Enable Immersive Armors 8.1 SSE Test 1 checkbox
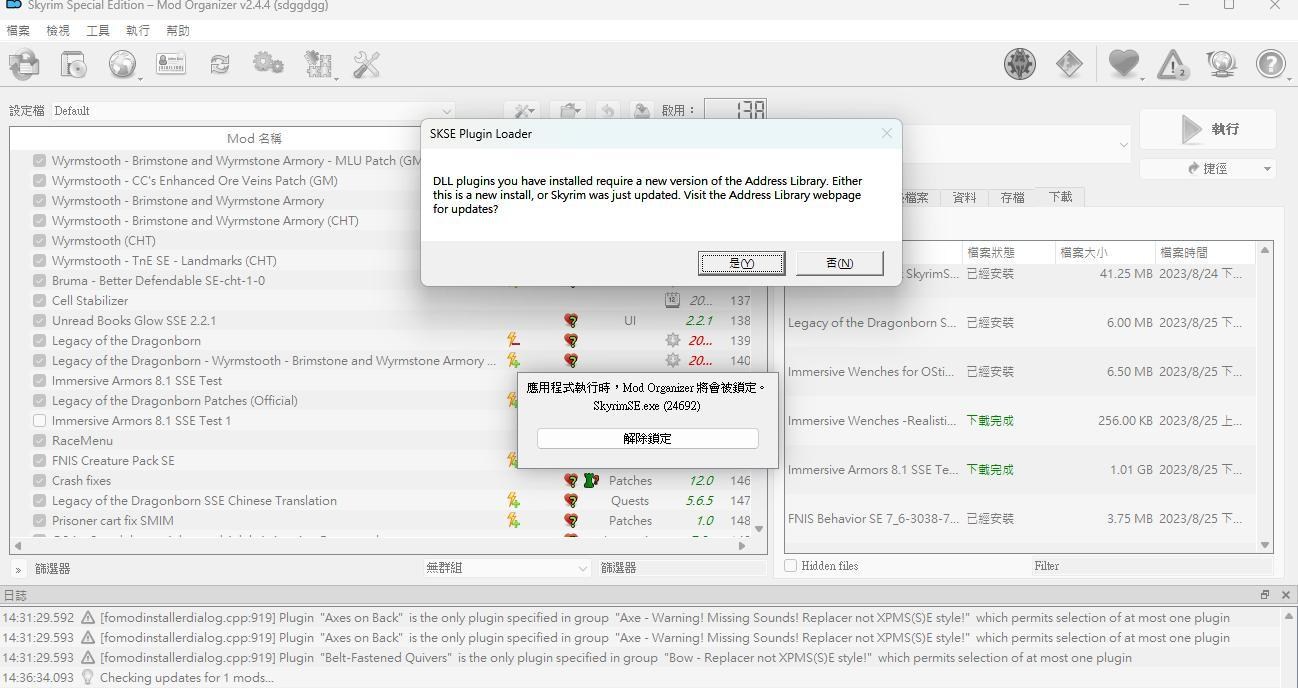This screenshot has width=1298, height=688. pos(40,420)
